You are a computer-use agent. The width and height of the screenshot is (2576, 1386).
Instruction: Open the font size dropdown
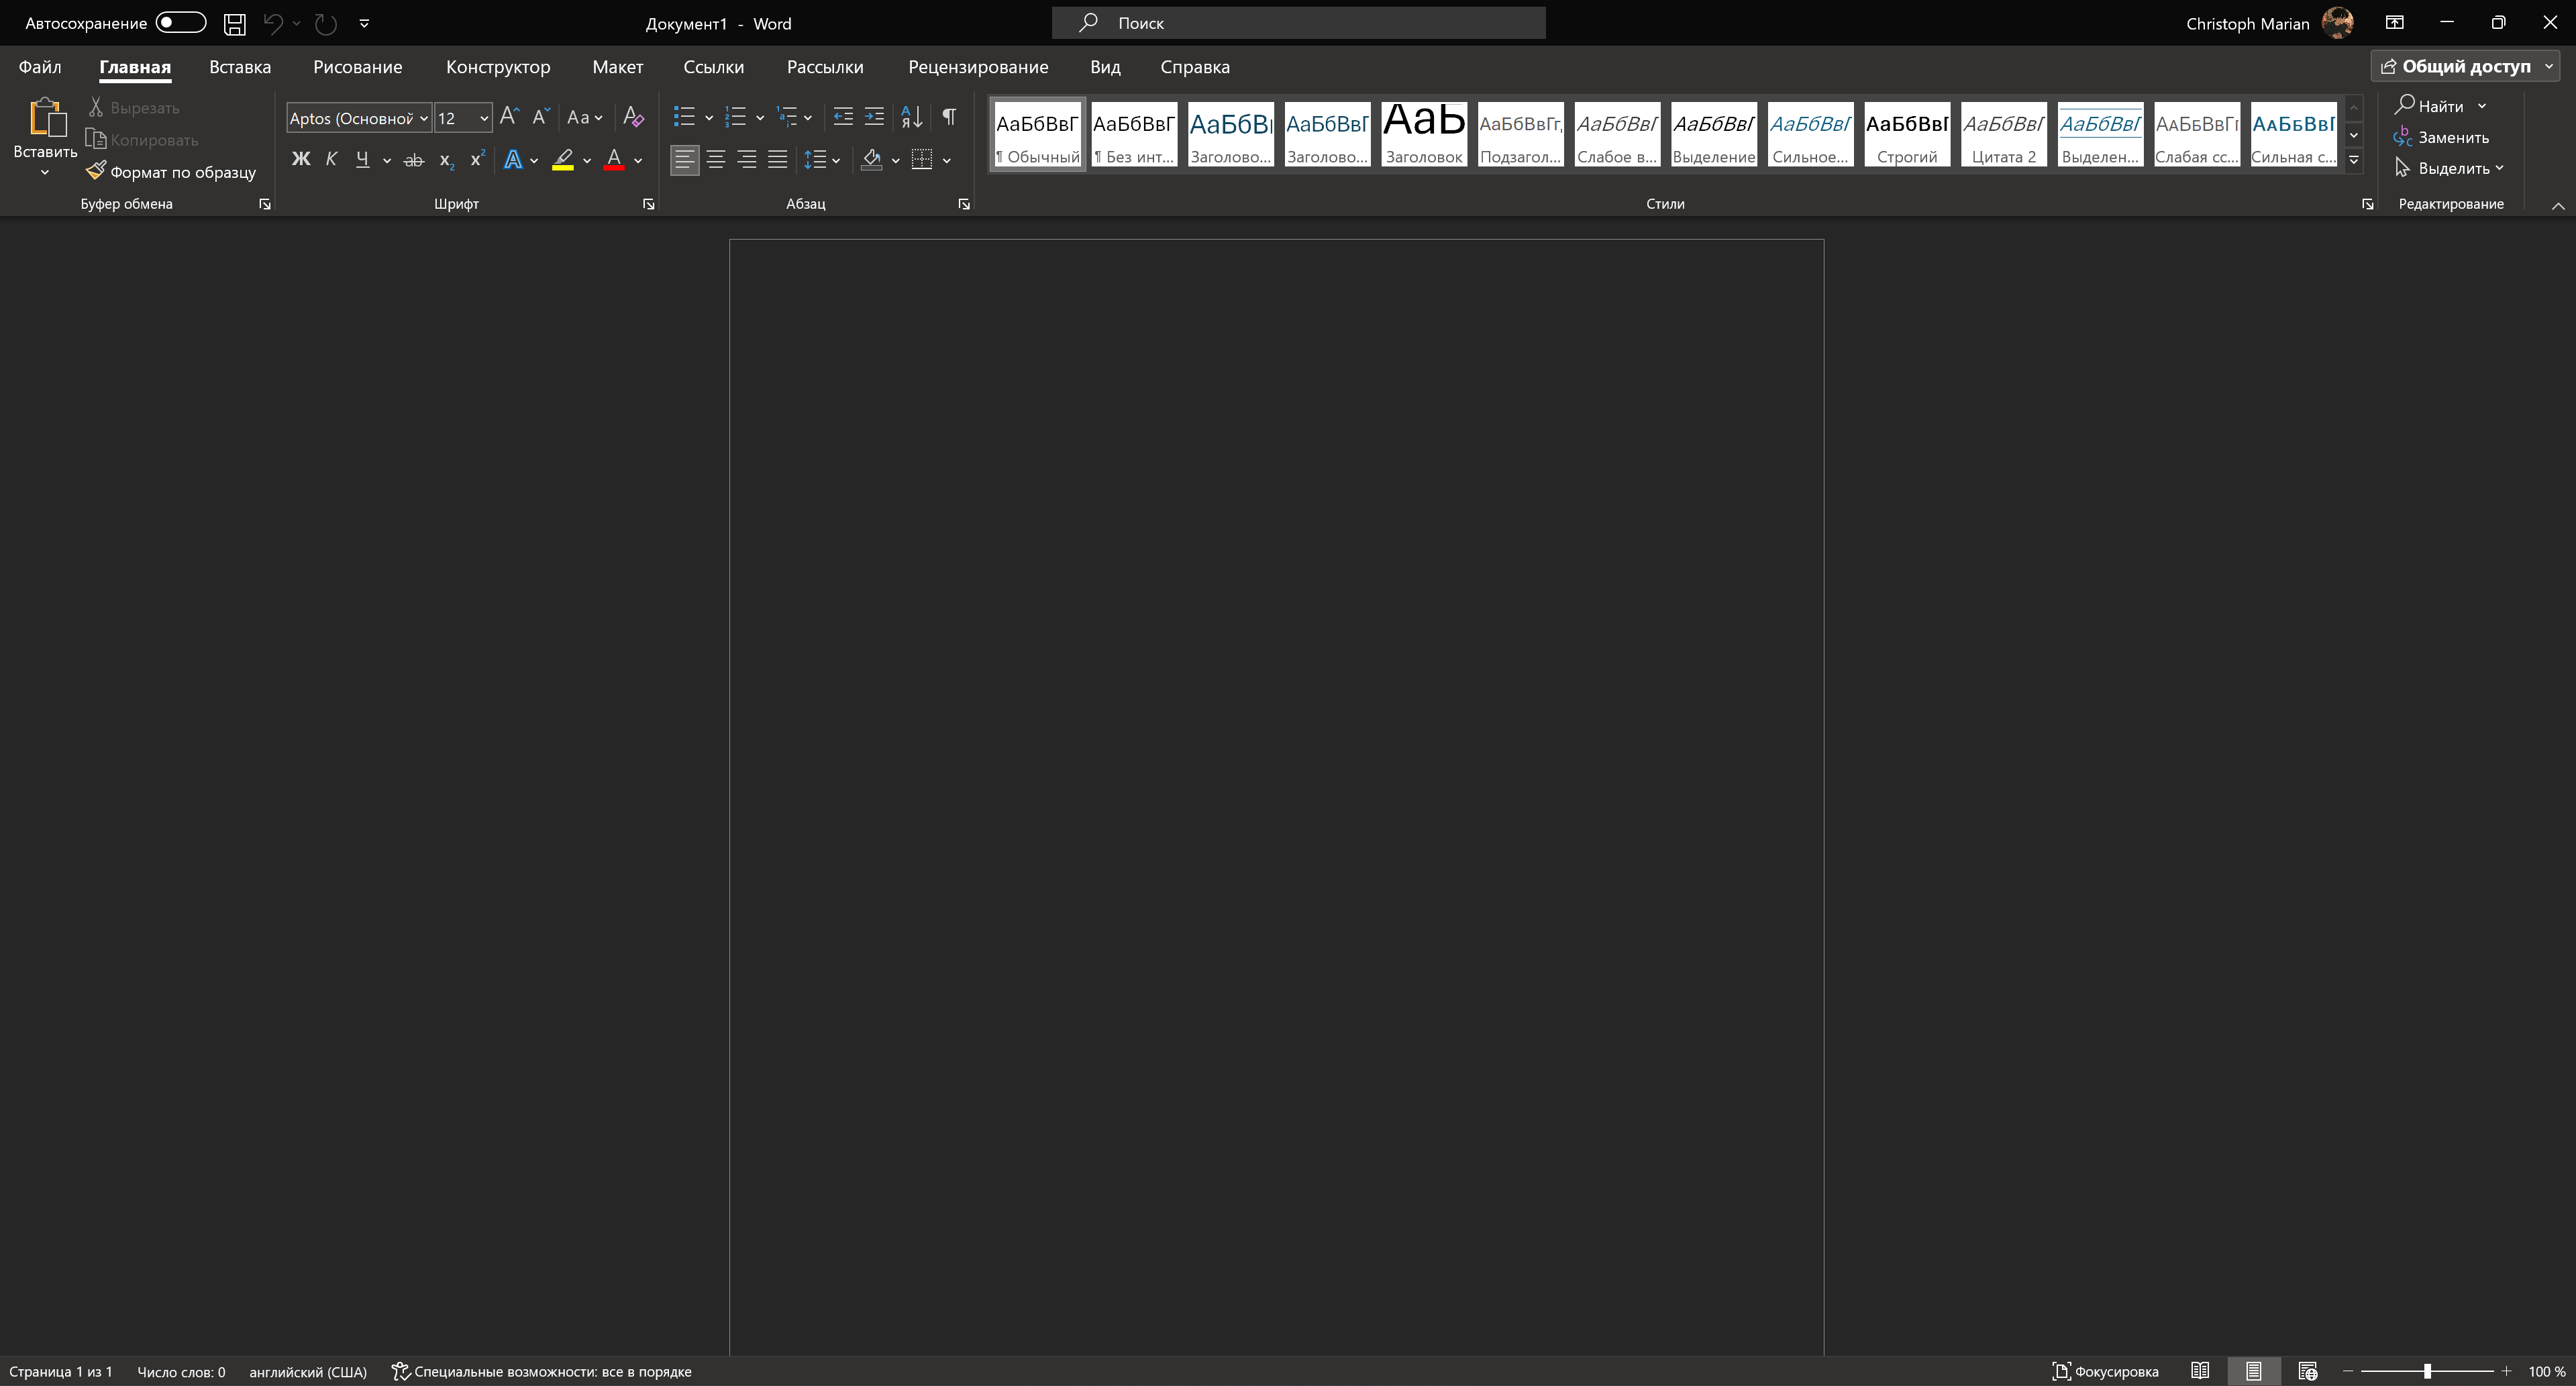(484, 118)
